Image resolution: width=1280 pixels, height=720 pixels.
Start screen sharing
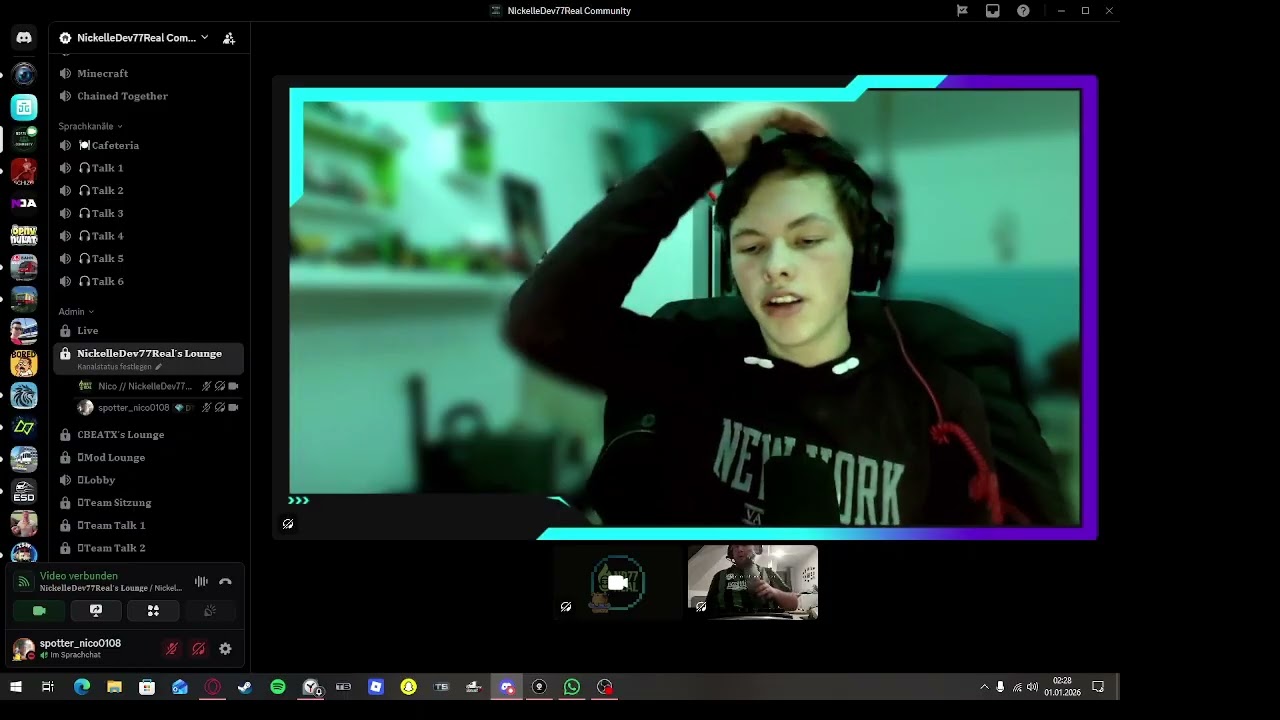pyautogui.click(x=96, y=610)
